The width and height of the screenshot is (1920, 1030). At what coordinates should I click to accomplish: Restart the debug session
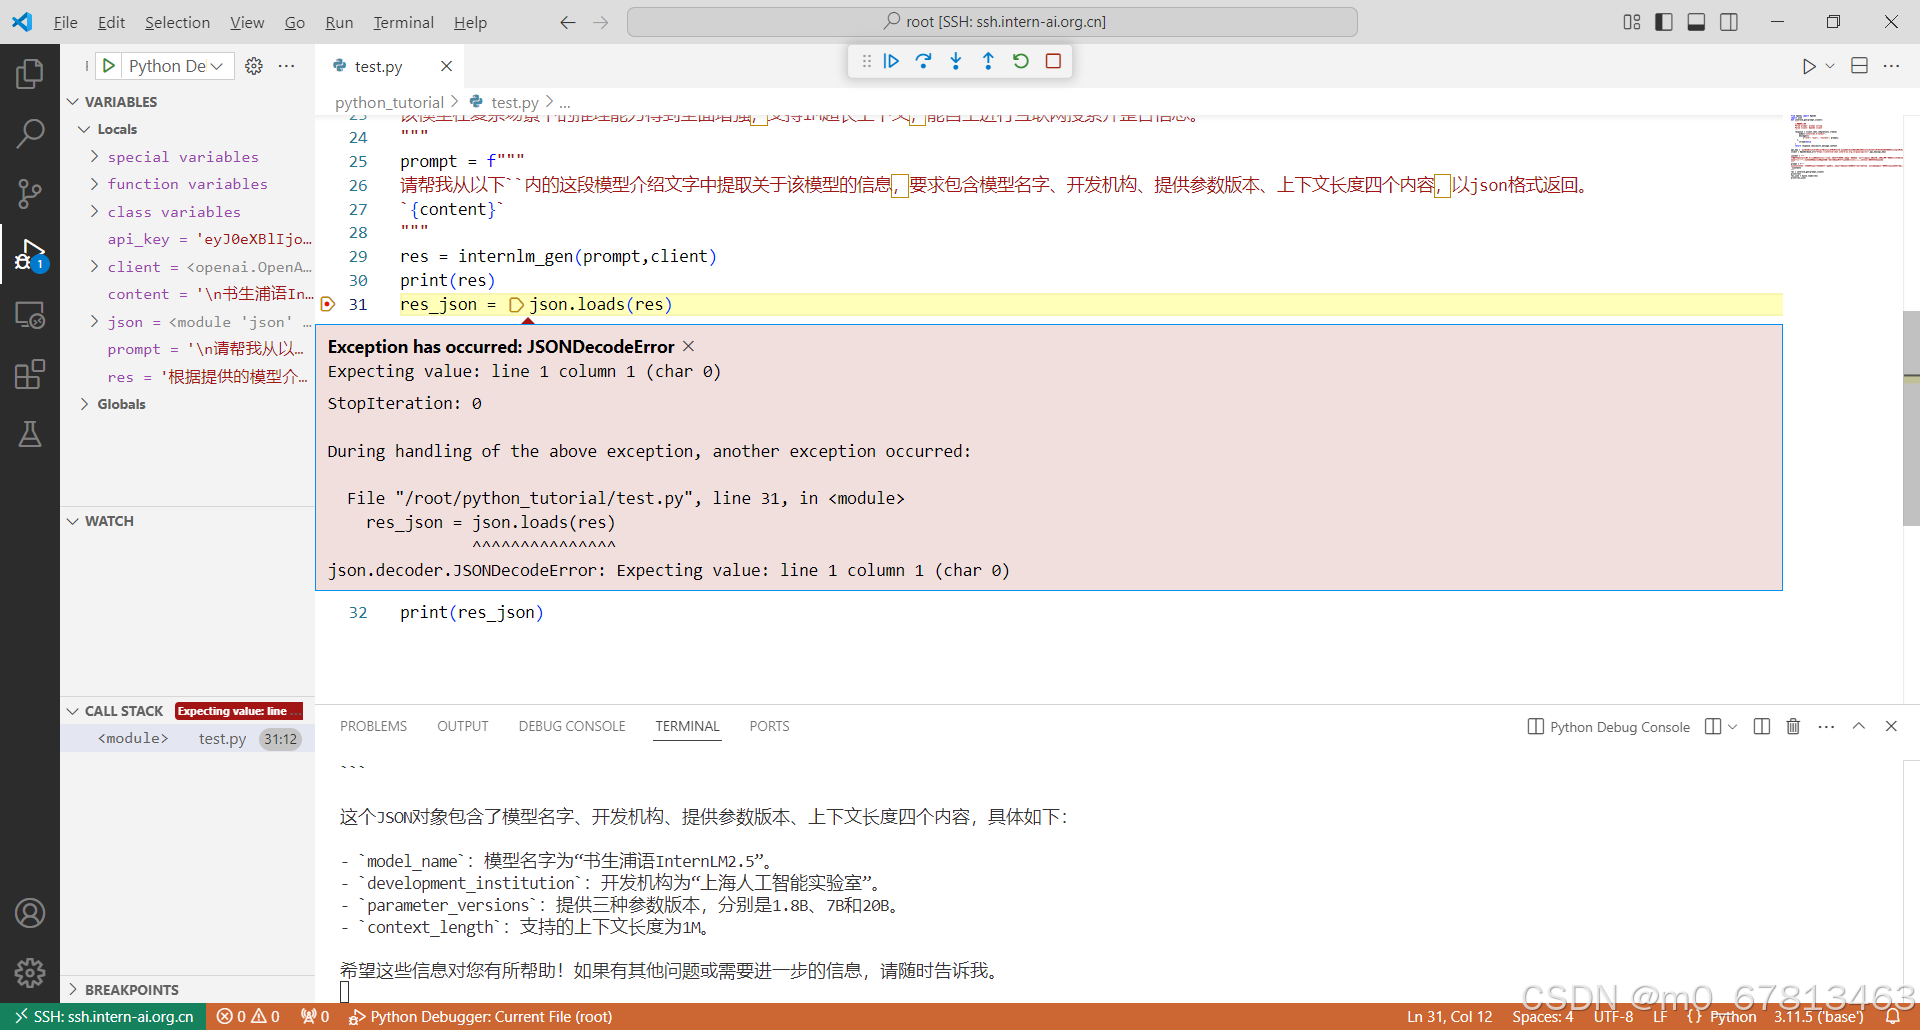pyautogui.click(x=1020, y=61)
